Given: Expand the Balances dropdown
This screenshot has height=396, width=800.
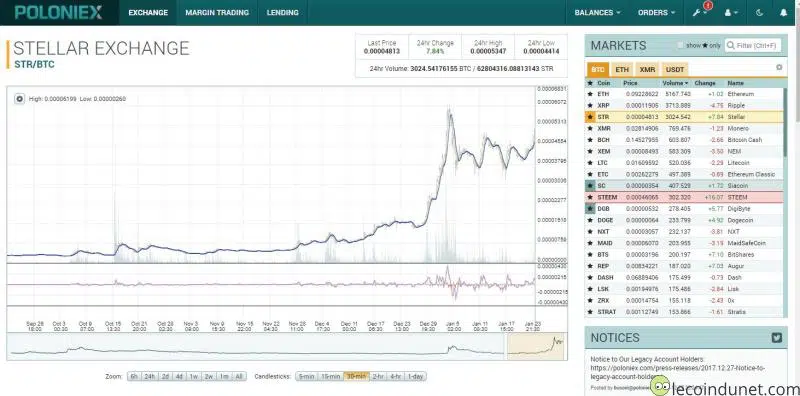Looking at the screenshot, I should coord(597,13).
